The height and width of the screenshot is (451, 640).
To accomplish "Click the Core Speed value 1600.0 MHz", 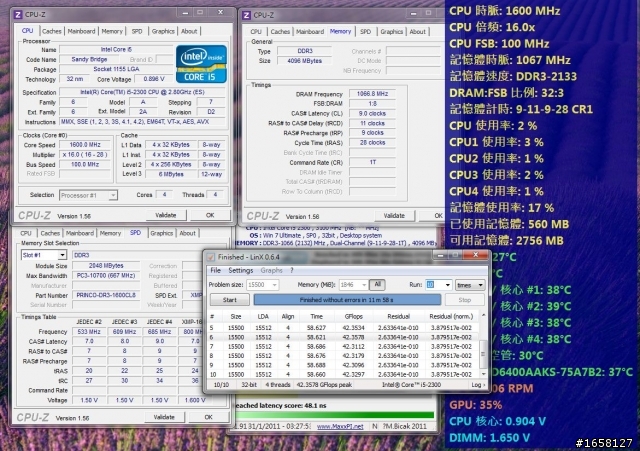I will tap(85, 145).
